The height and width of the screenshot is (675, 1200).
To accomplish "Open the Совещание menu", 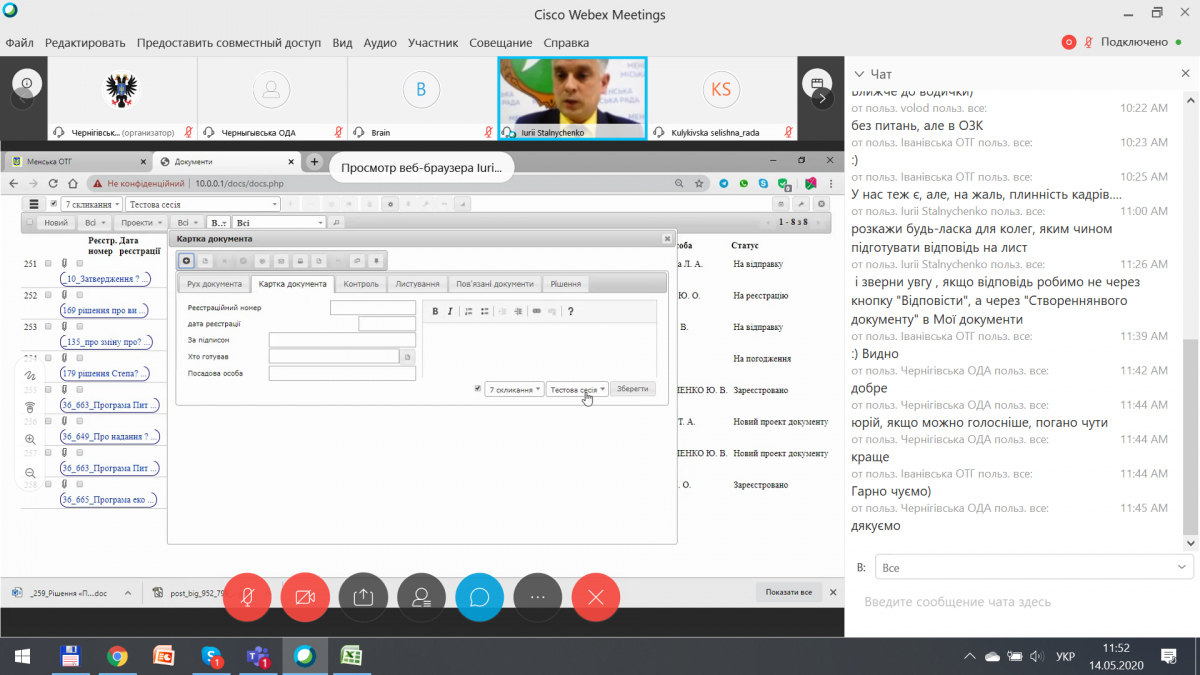I will (x=501, y=43).
